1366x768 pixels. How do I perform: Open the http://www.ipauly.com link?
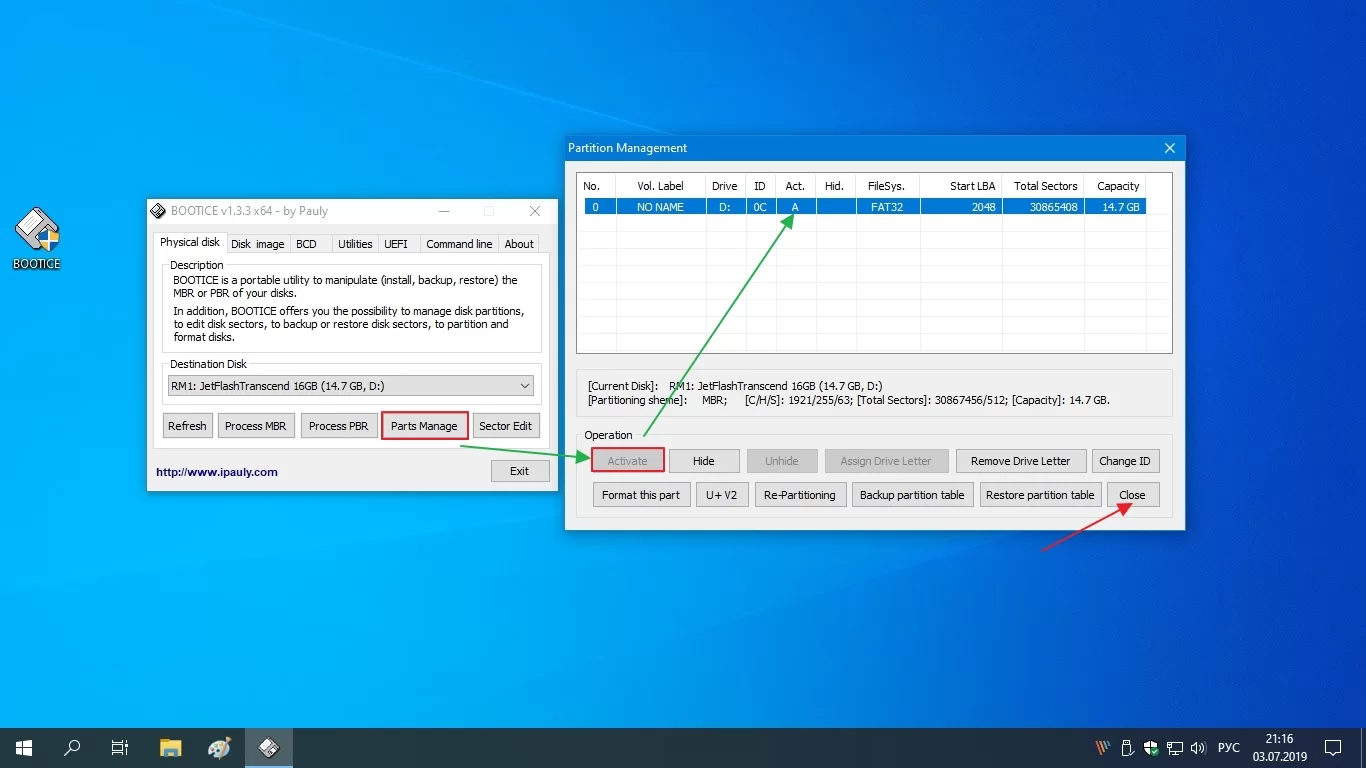coord(217,472)
